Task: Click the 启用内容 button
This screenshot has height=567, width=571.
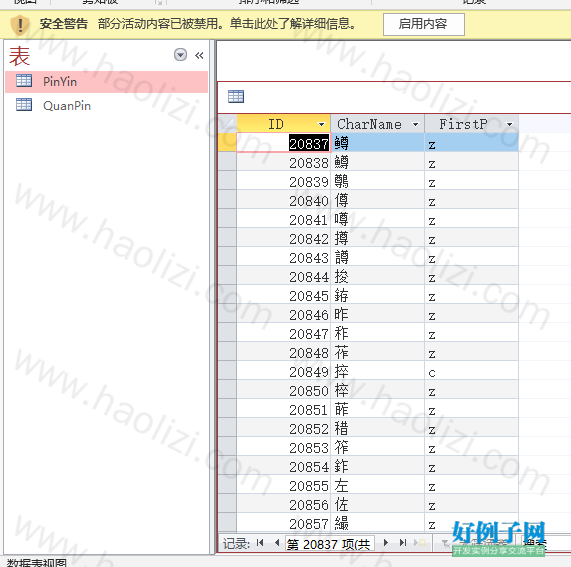Action: point(424,24)
